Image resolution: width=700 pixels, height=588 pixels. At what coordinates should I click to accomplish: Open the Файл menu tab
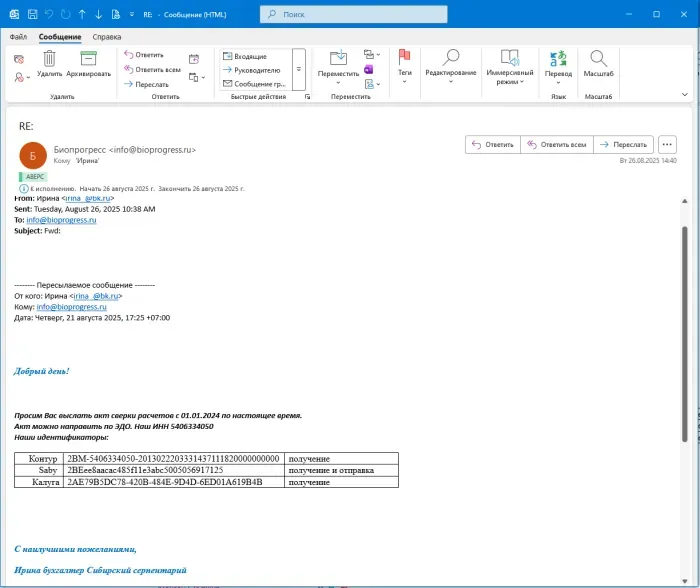[18, 37]
